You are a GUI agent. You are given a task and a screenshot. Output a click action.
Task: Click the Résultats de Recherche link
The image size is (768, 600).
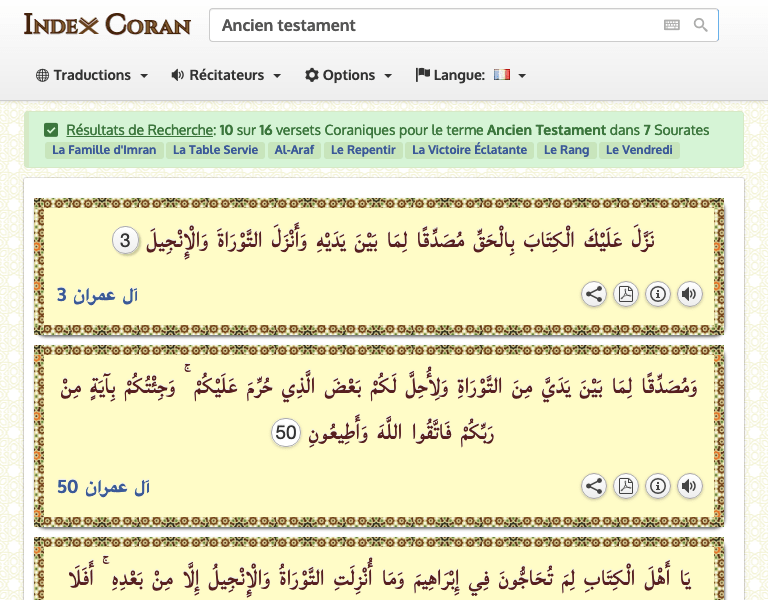pos(140,130)
